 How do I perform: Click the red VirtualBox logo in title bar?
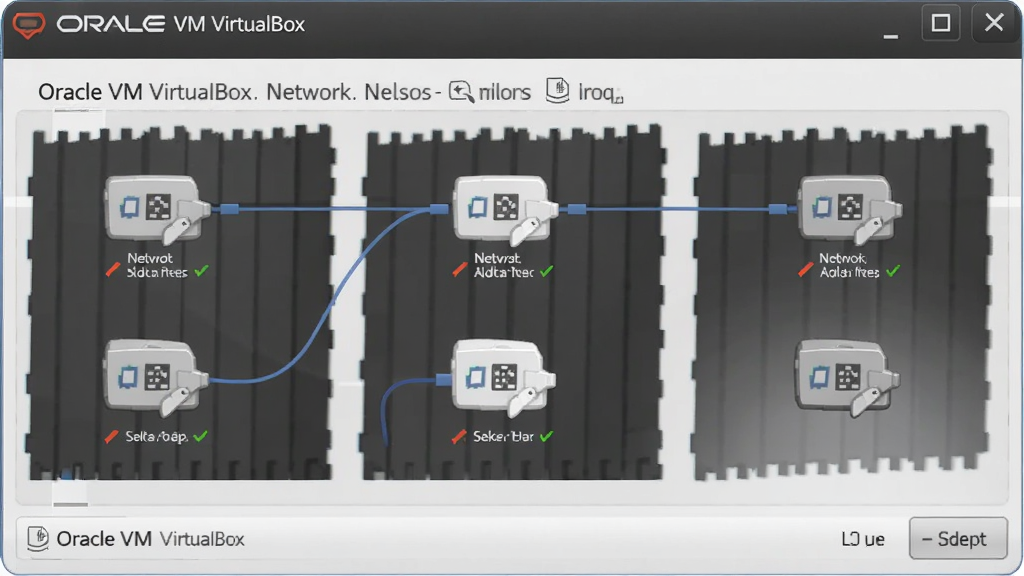tap(29, 25)
